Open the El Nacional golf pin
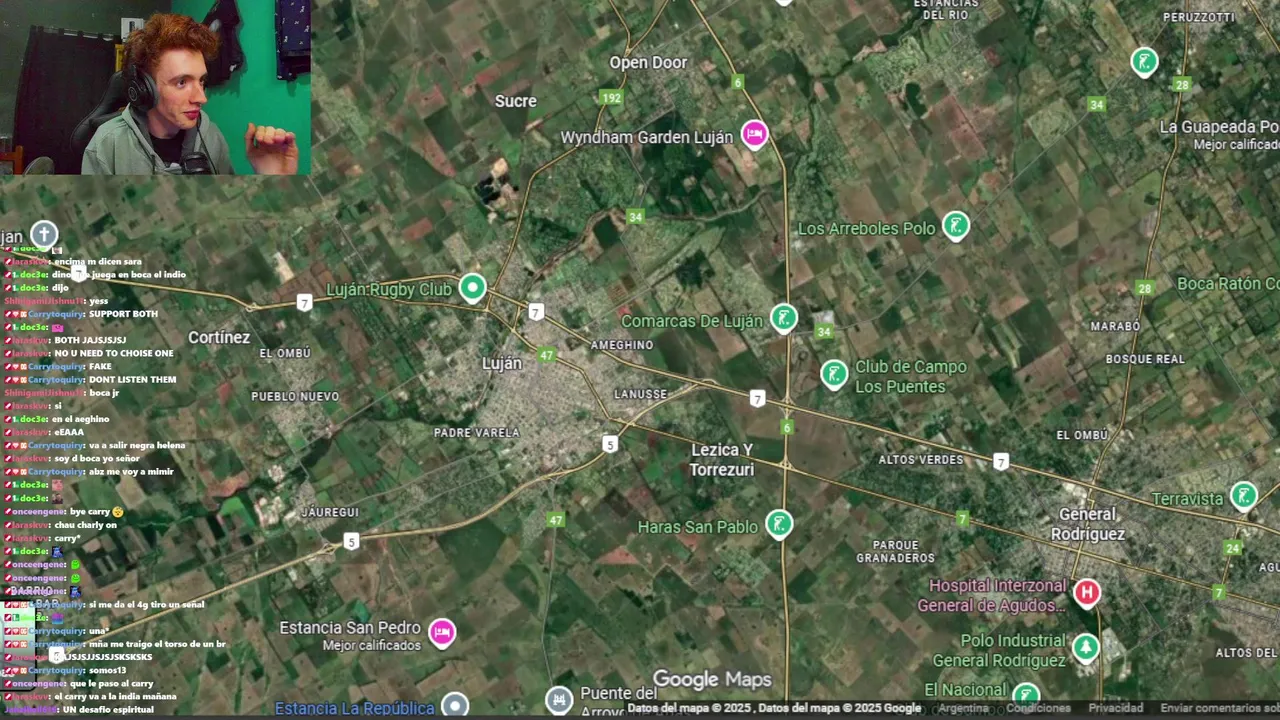Screen dimensions: 1280x720 click(x=1026, y=693)
